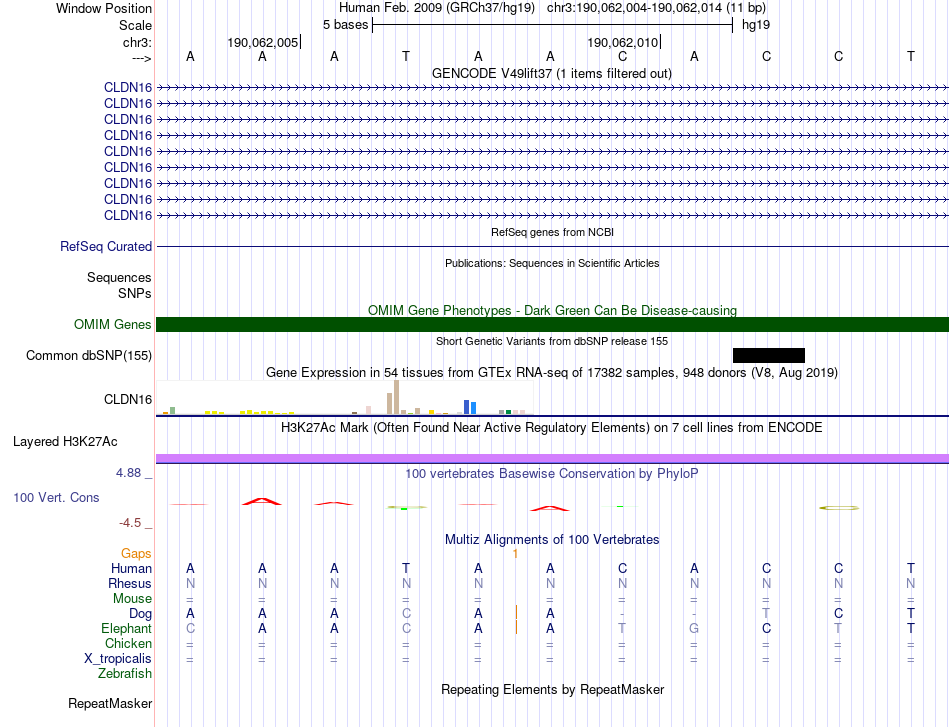Click the Publications: Sequences in Scientific Articles title

pyautogui.click(x=552, y=263)
